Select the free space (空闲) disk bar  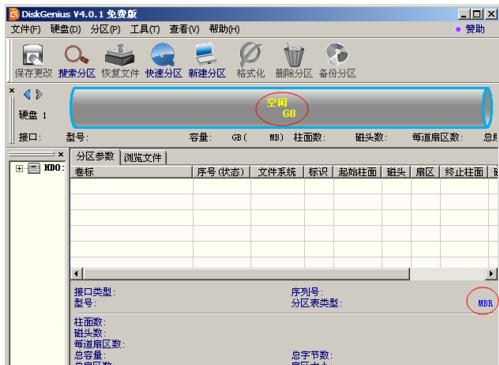pos(281,108)
